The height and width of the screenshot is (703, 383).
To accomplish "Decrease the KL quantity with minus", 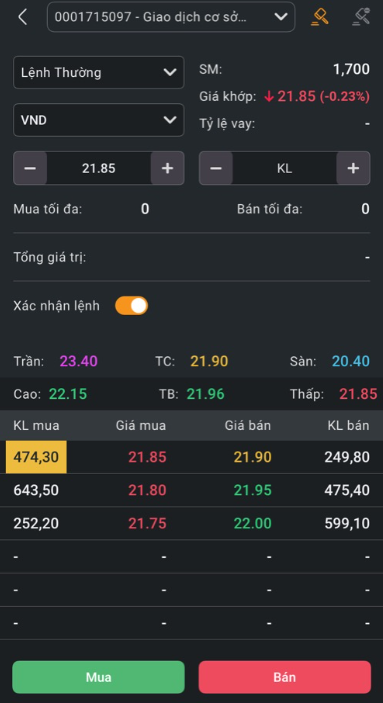I will click(x=216, y=168).
